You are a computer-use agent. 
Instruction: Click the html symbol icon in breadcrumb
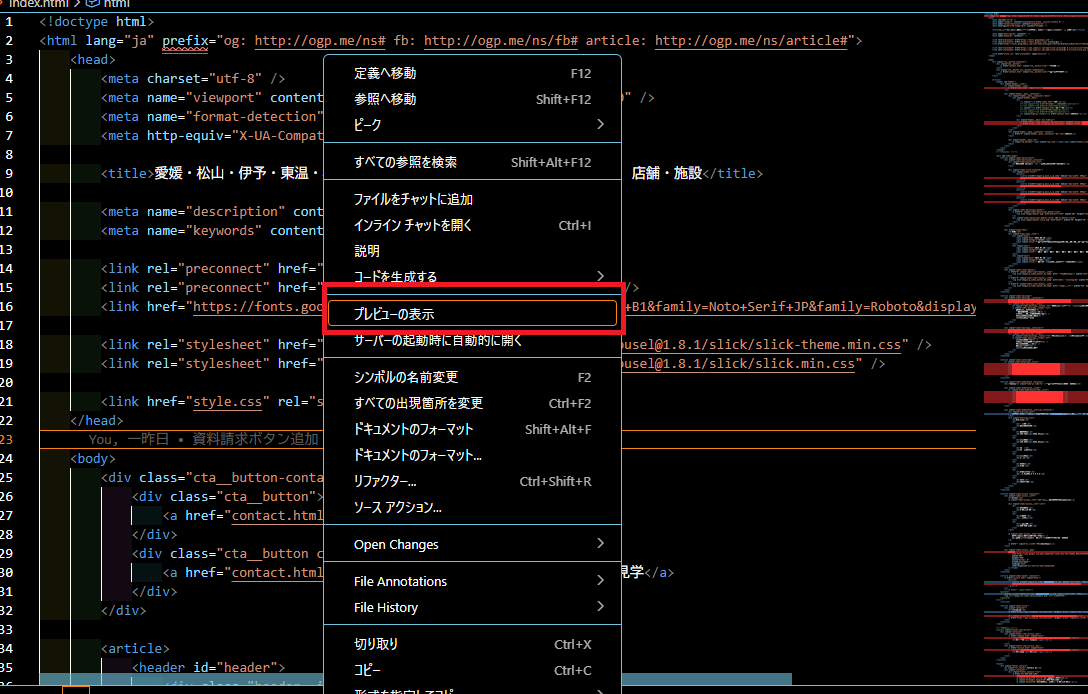(92, 3)
